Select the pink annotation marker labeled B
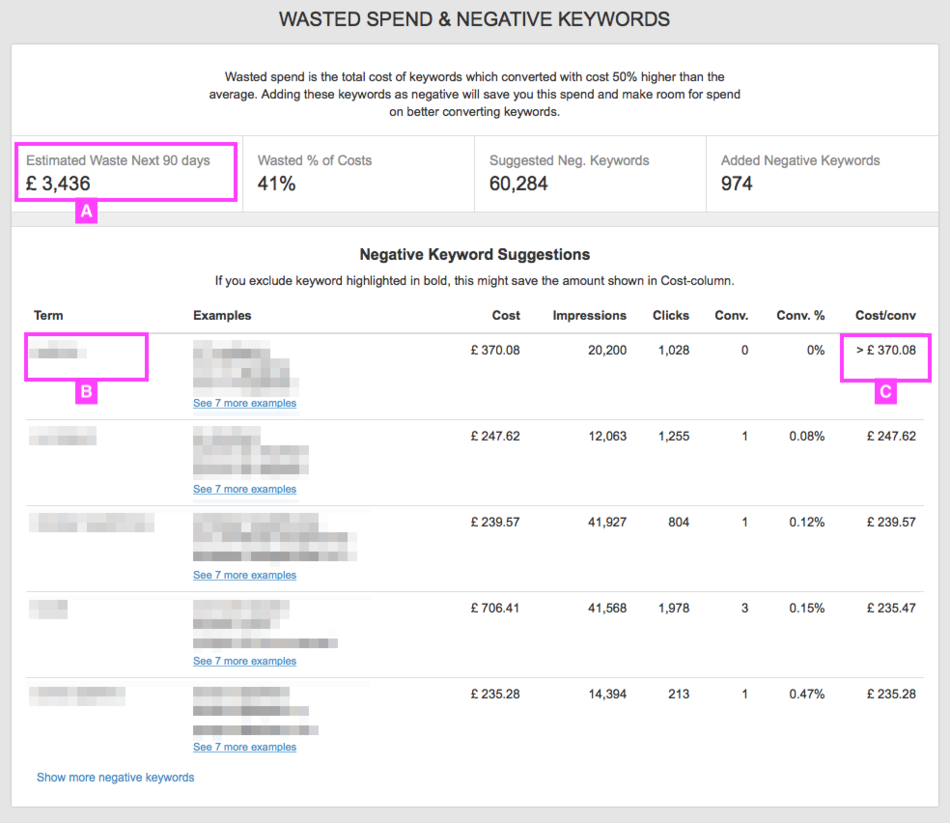The width and height of the screenshot is (950, 823). 86,392
